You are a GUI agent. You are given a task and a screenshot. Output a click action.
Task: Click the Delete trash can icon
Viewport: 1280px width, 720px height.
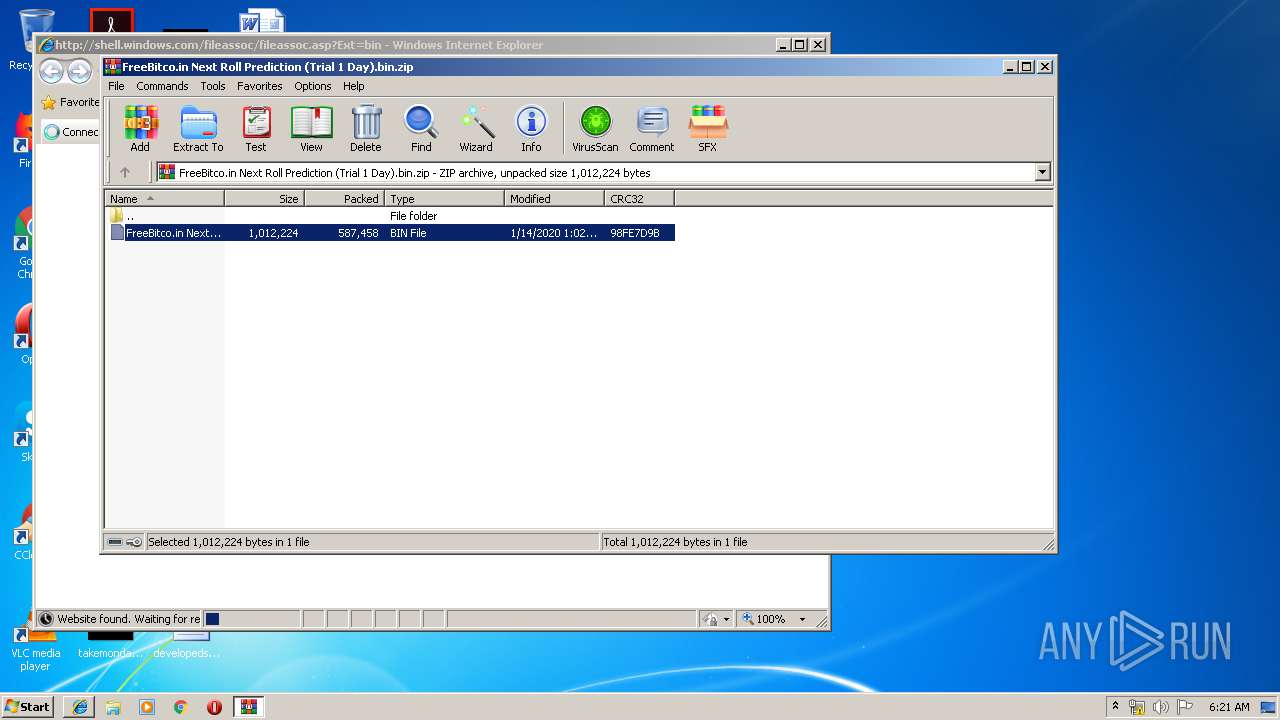[x=366, y=129]
